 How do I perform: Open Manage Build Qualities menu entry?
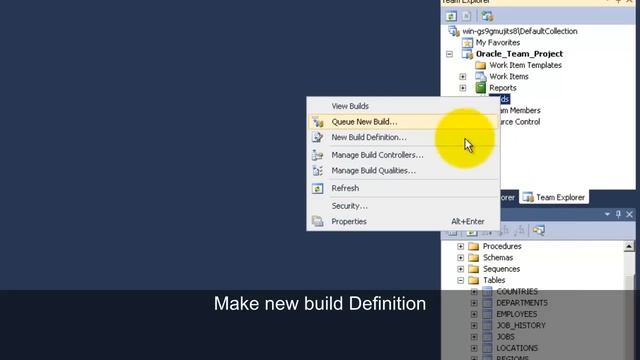coord(373,171)
